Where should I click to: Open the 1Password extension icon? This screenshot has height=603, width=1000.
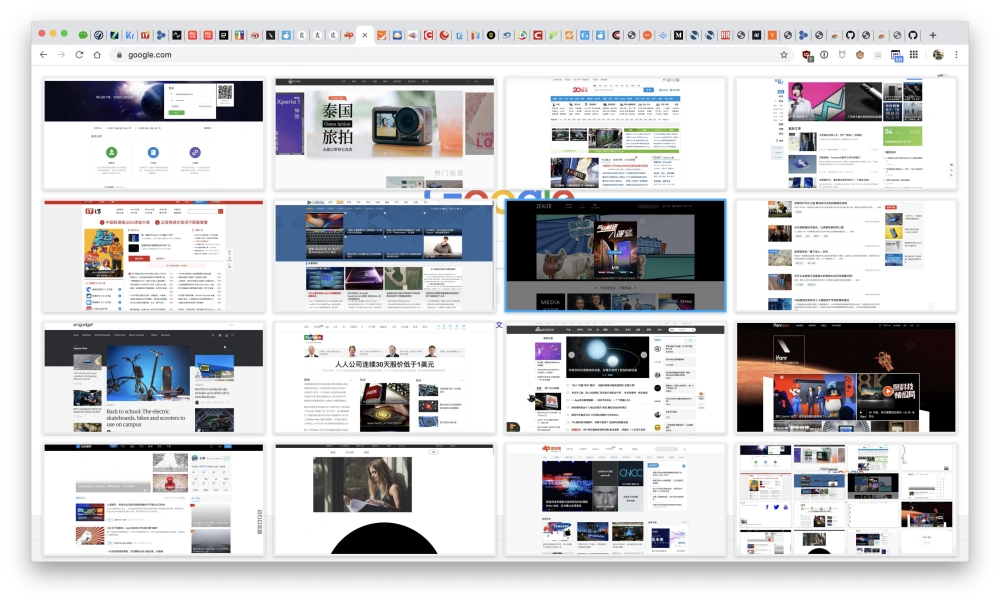coord(825,55)
